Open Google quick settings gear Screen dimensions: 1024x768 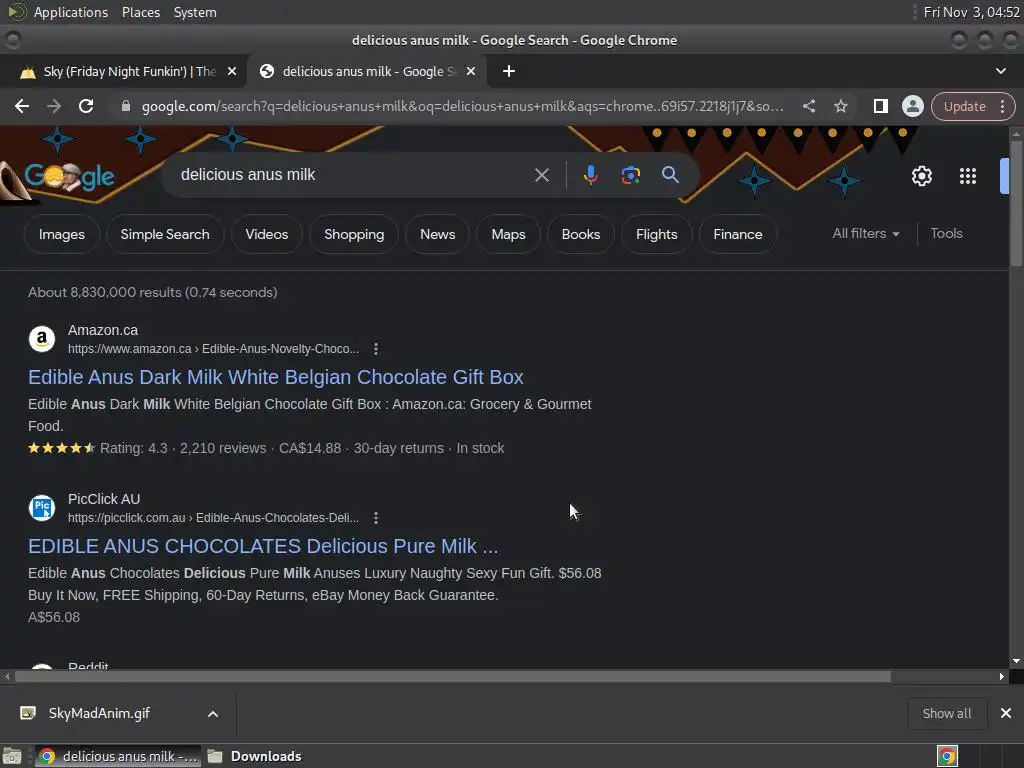(x=921, y=176)
